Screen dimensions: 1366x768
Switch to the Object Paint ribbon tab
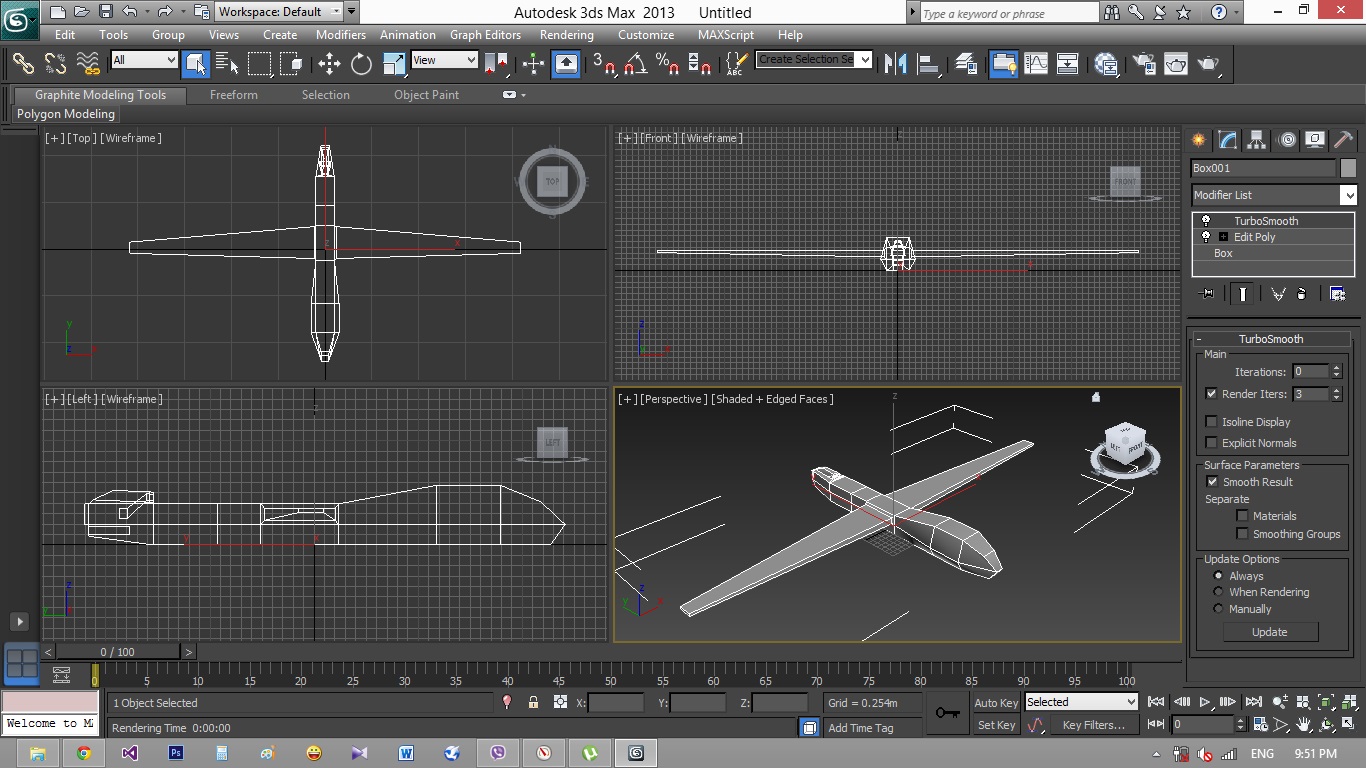(x=426, y=95)
